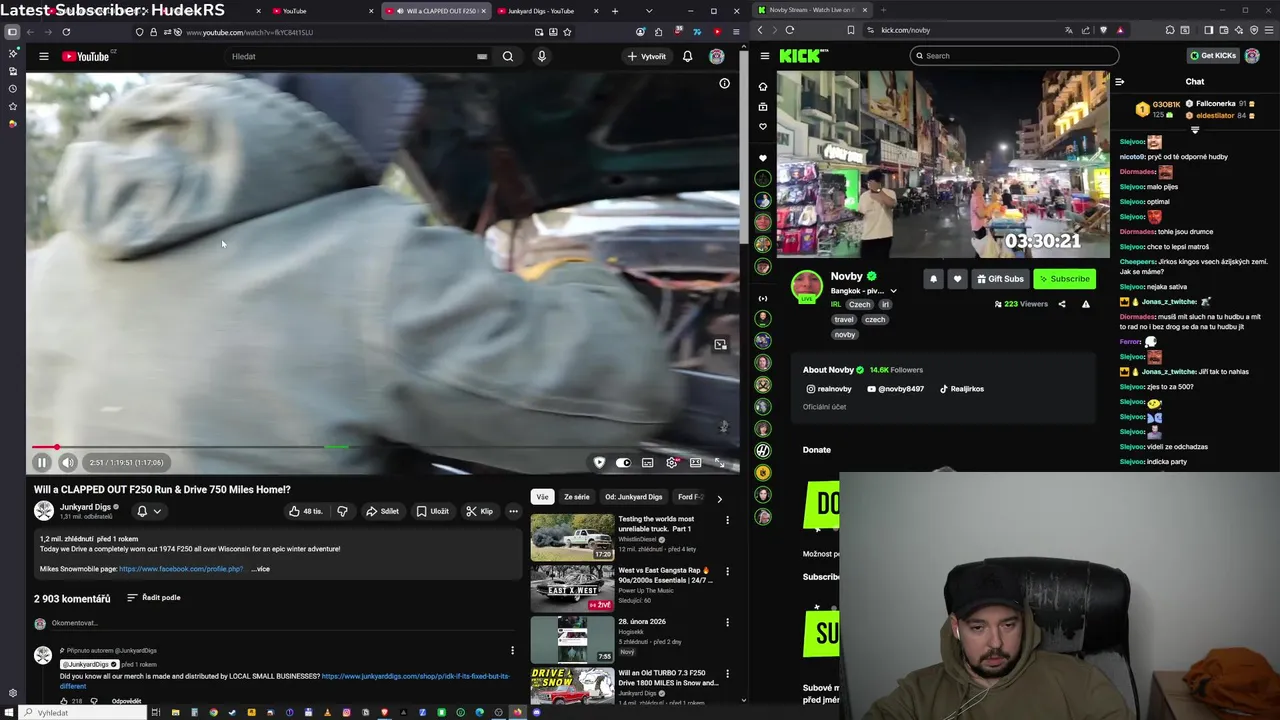Expand chat leaderboard chevron
Screen dimensions: 1280x720
[x=1195, y=130]
